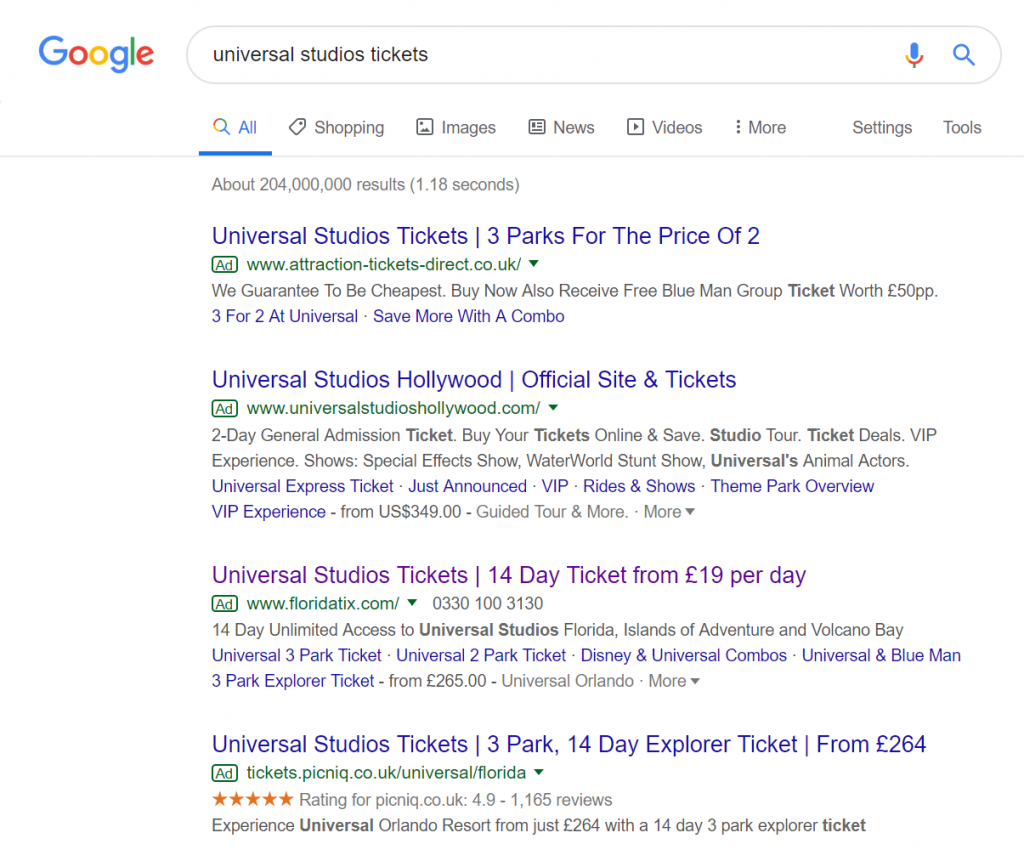
Task: Open 'Universal 2 Park Ticket' sitelink
Action: click(x=481, y=655)
